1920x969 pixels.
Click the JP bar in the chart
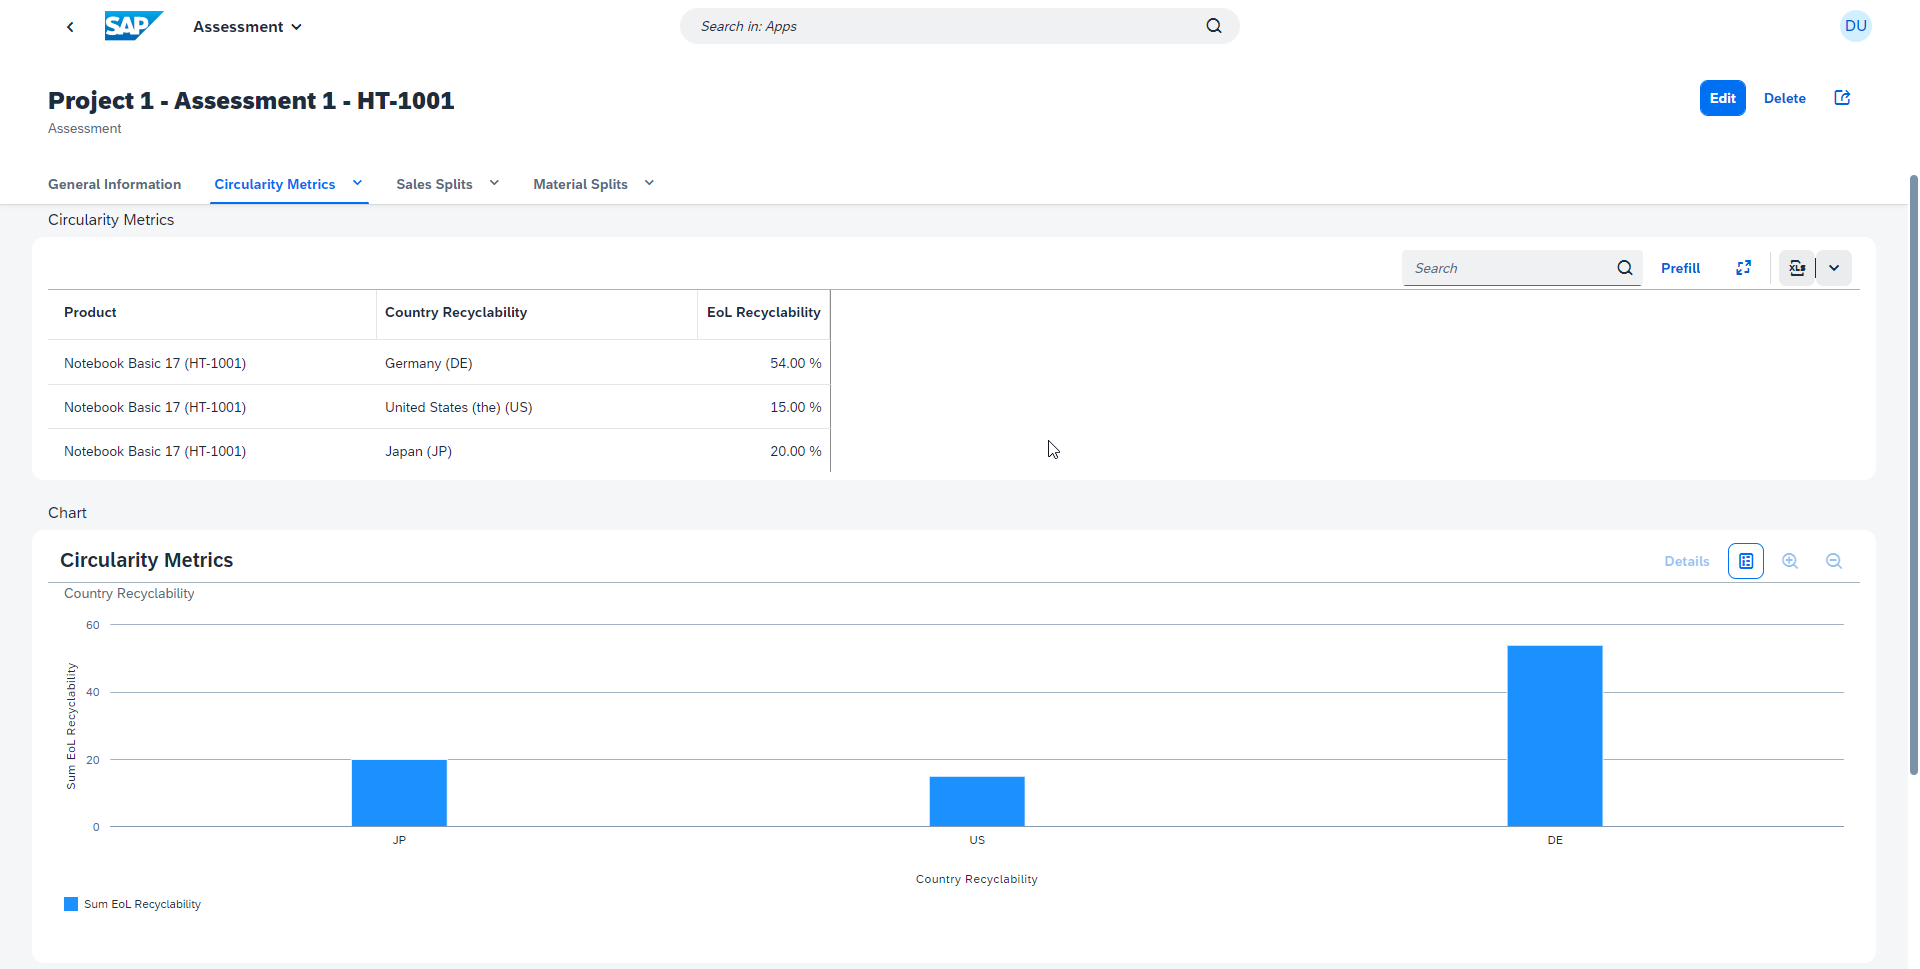pos(399,793)
